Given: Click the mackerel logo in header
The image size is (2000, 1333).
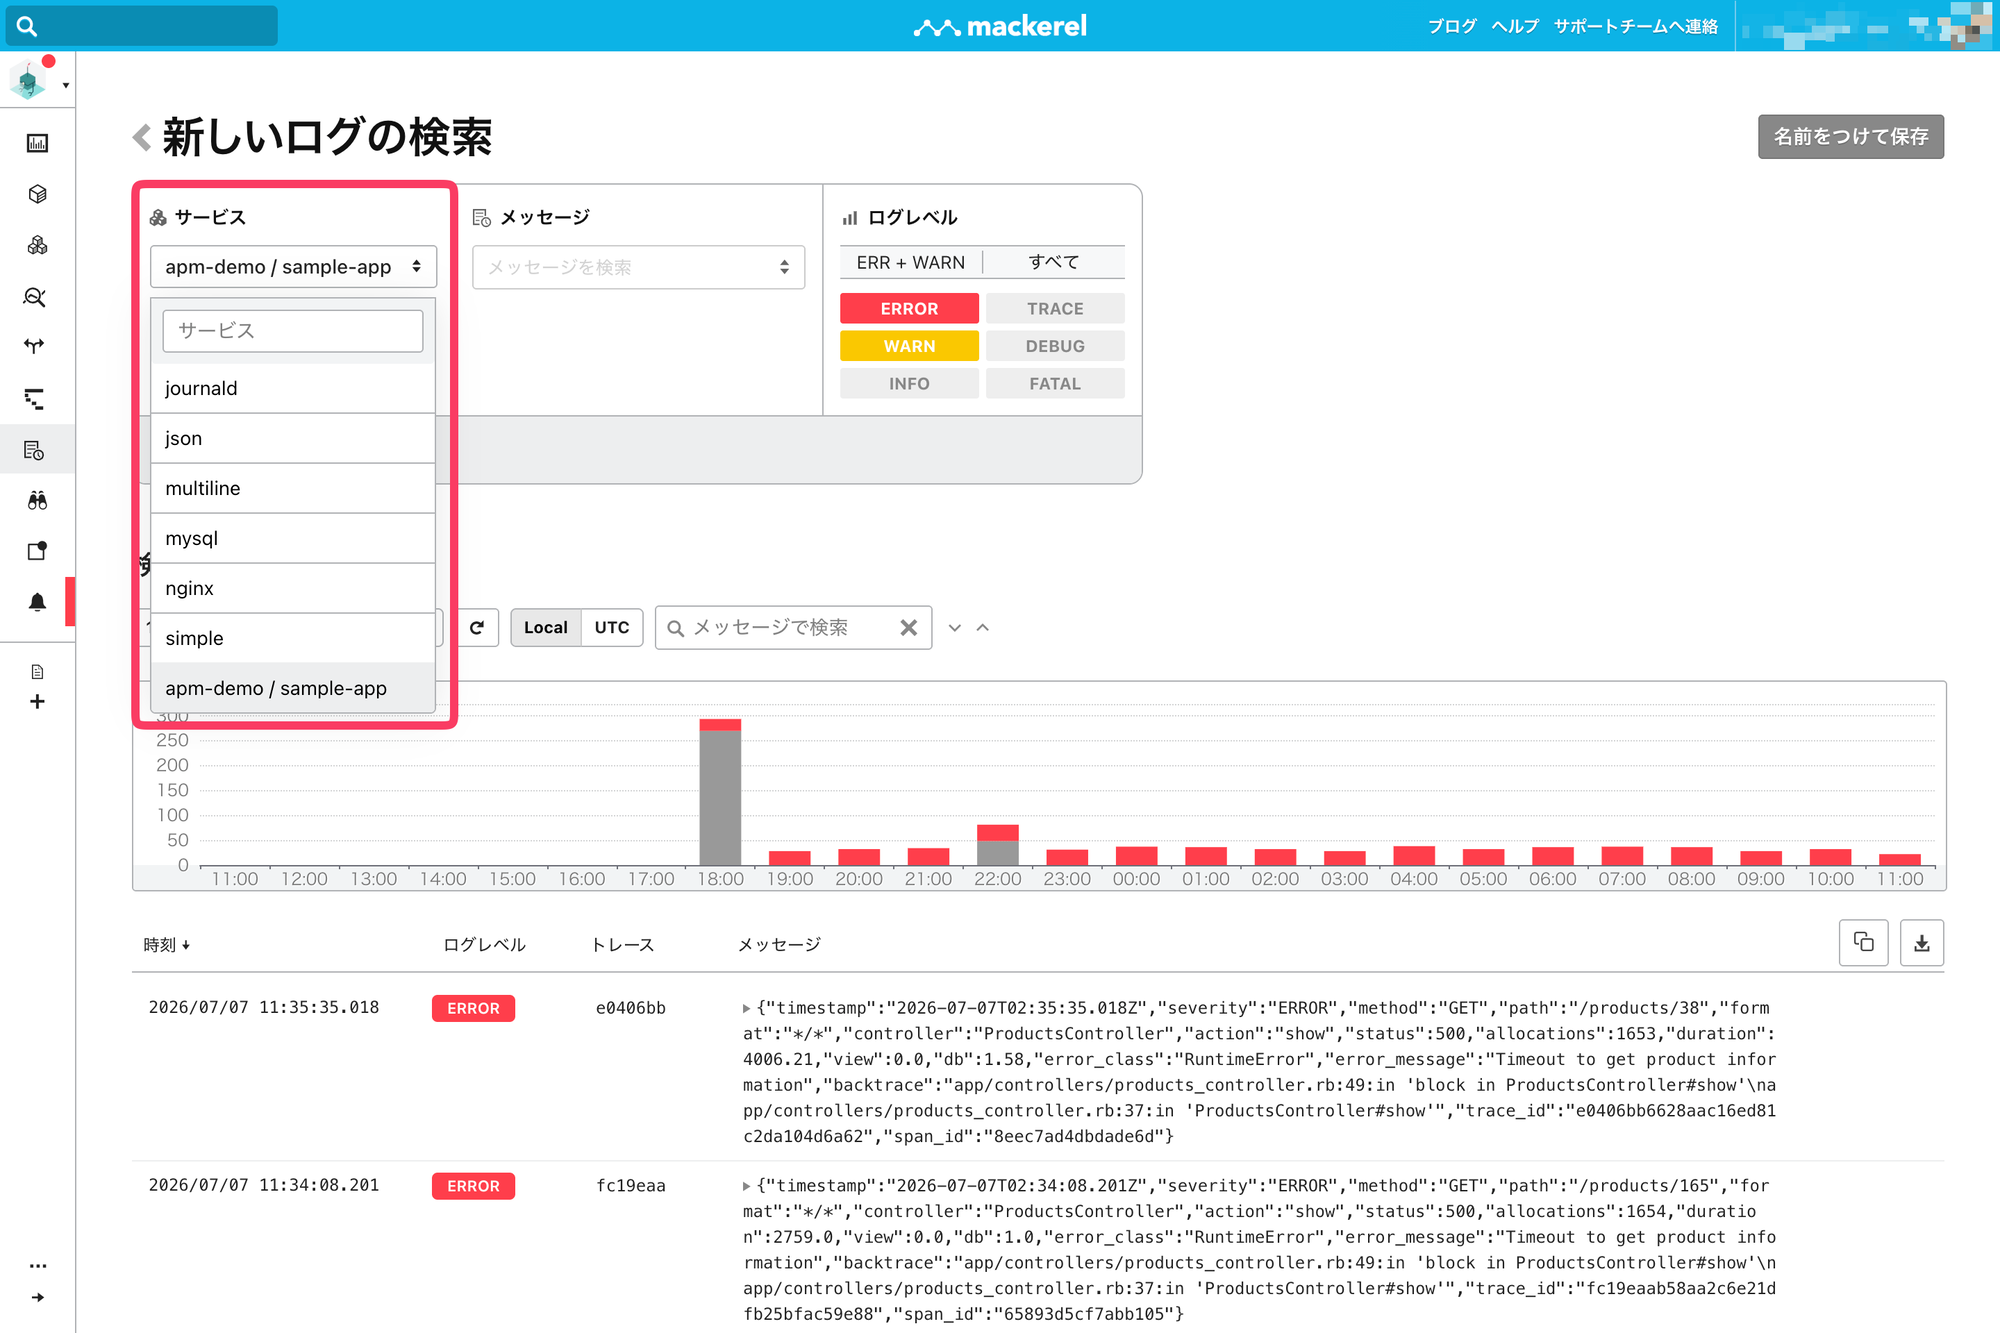Looking at the screenshot, I should 1000,26.
